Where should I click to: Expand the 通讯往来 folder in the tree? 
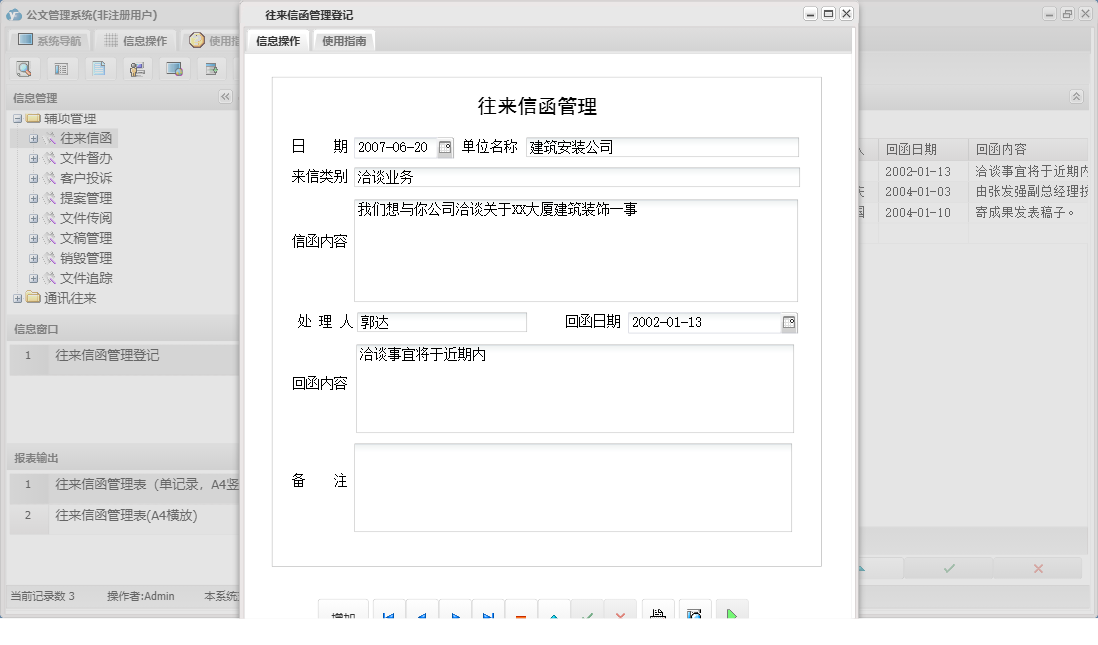coord(18,297)
